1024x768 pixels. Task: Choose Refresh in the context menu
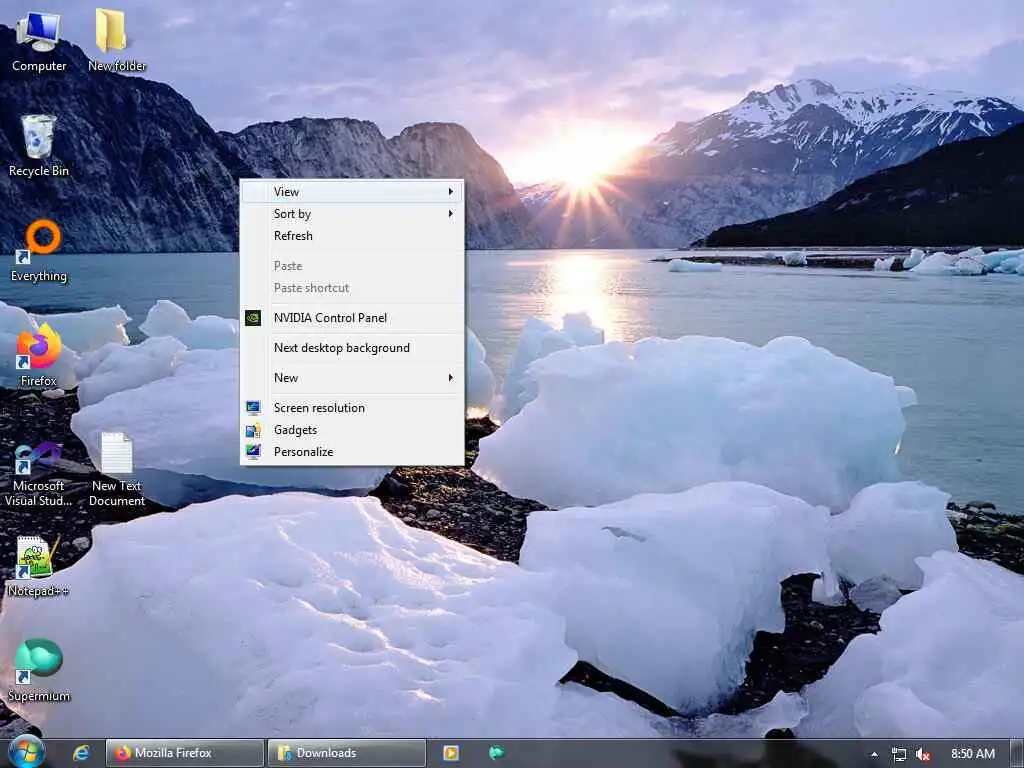[352, 236]
